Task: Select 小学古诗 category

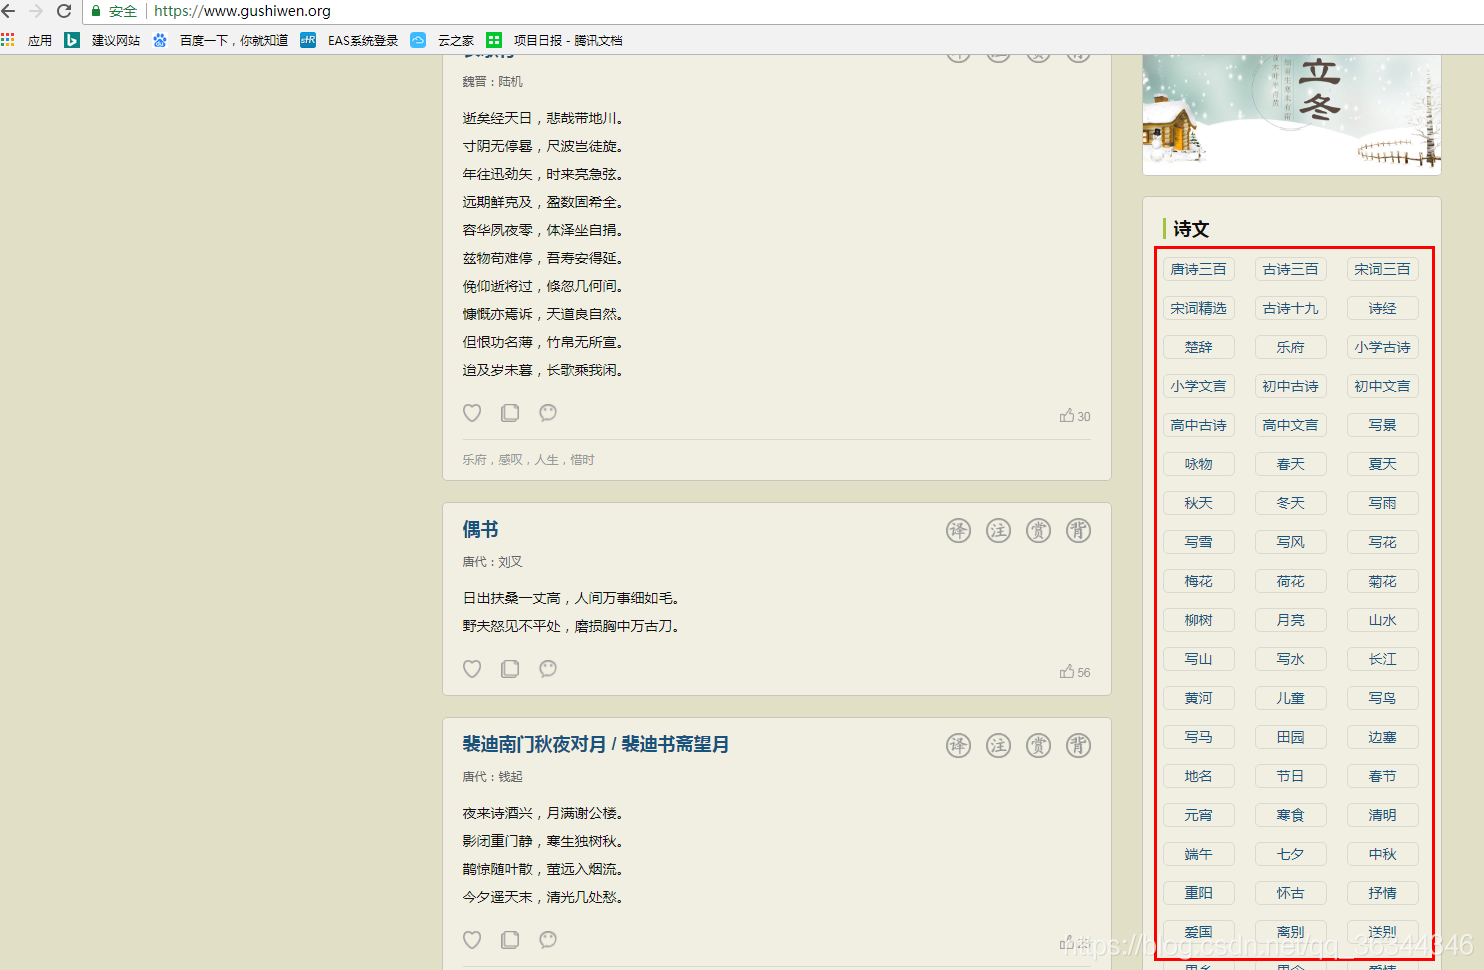Action: click(x=1383, y=347)
